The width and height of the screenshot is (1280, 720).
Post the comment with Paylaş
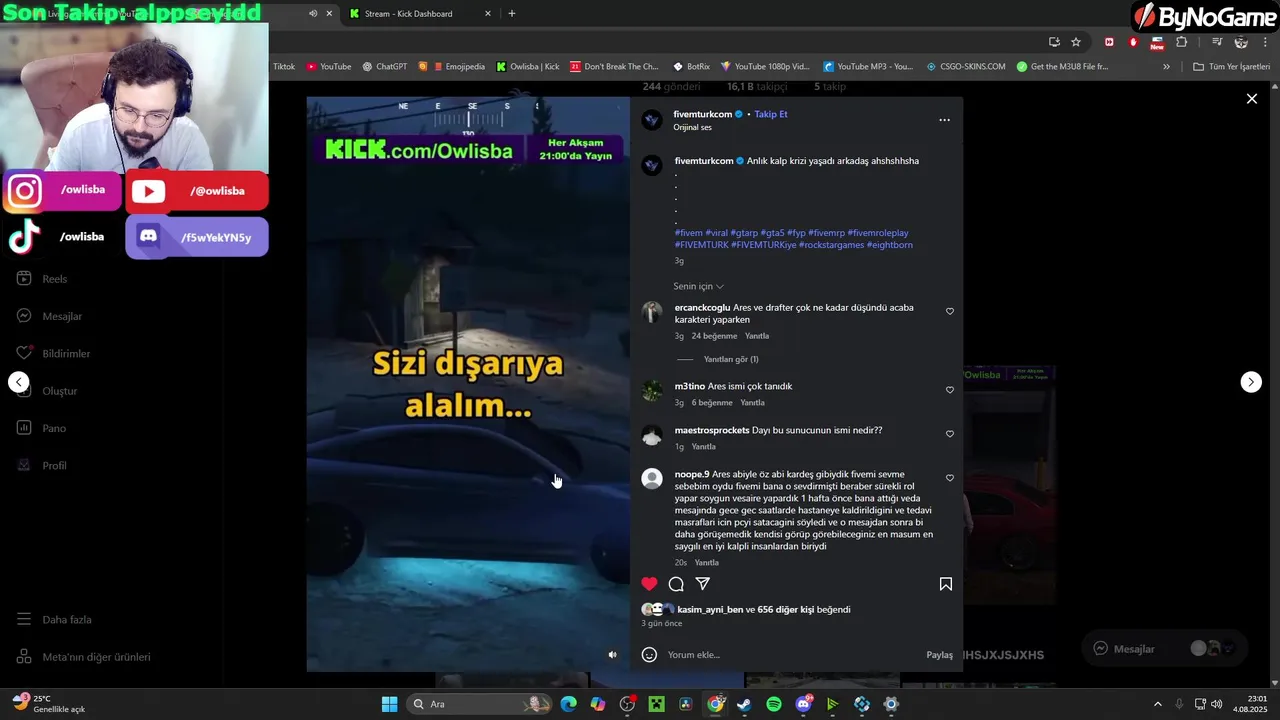(939, 655)
